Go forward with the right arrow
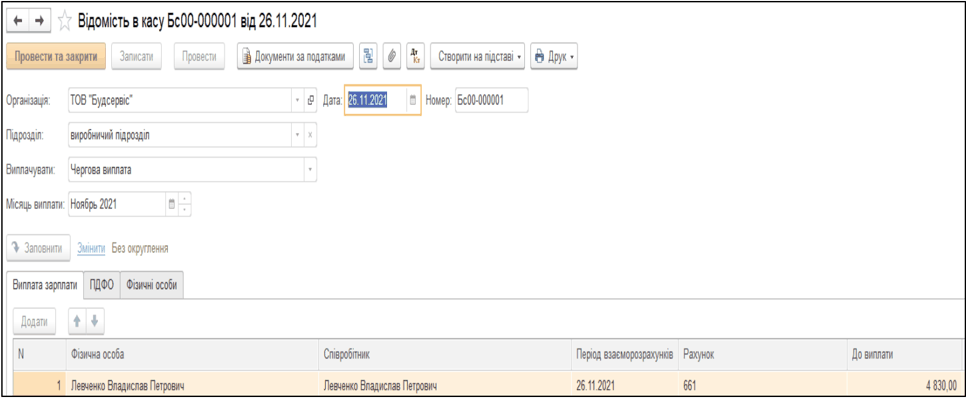This screenshot has height=398, width=966. tap(38, 20)
